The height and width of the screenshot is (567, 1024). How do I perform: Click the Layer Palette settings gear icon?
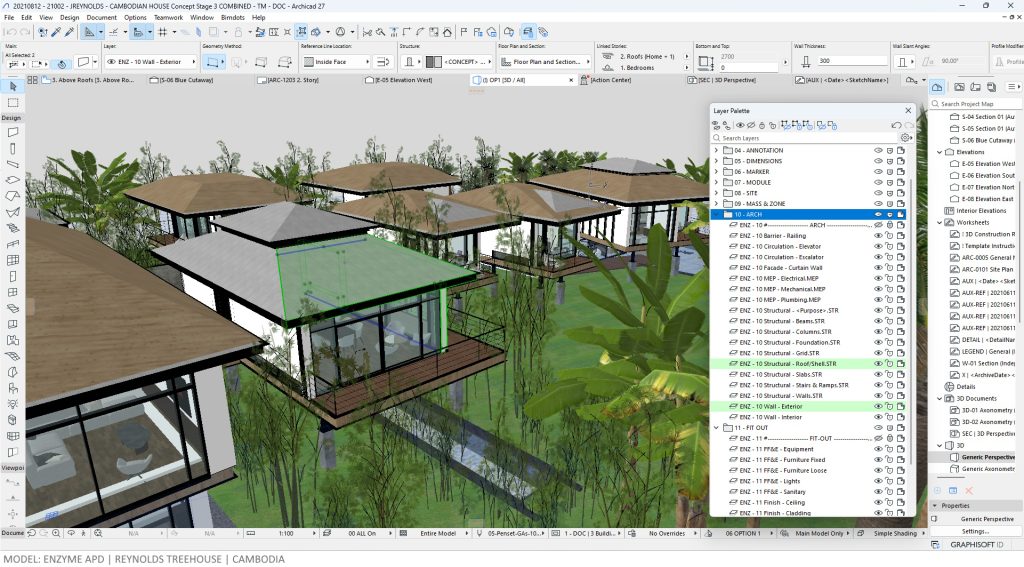click(x=906, y=138)
